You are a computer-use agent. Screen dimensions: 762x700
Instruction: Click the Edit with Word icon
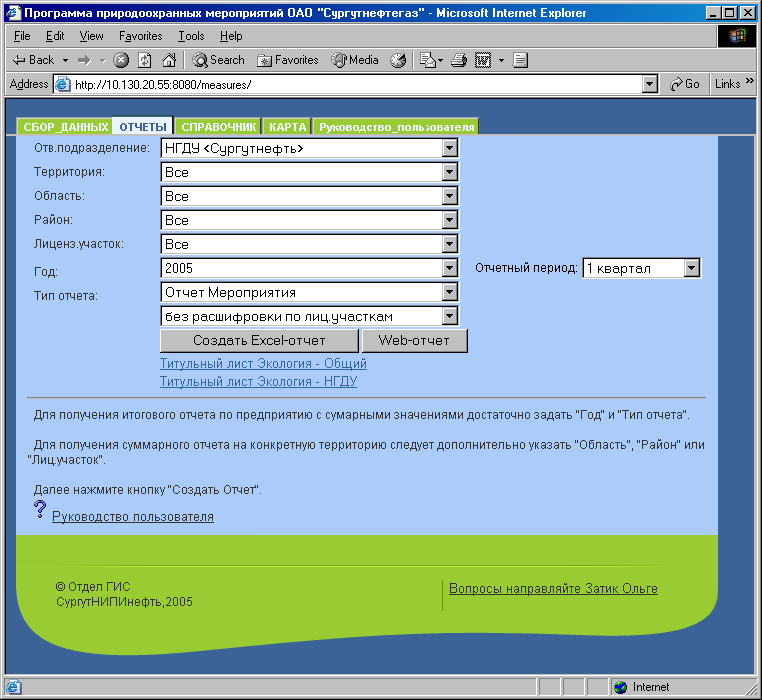point(483,60)
